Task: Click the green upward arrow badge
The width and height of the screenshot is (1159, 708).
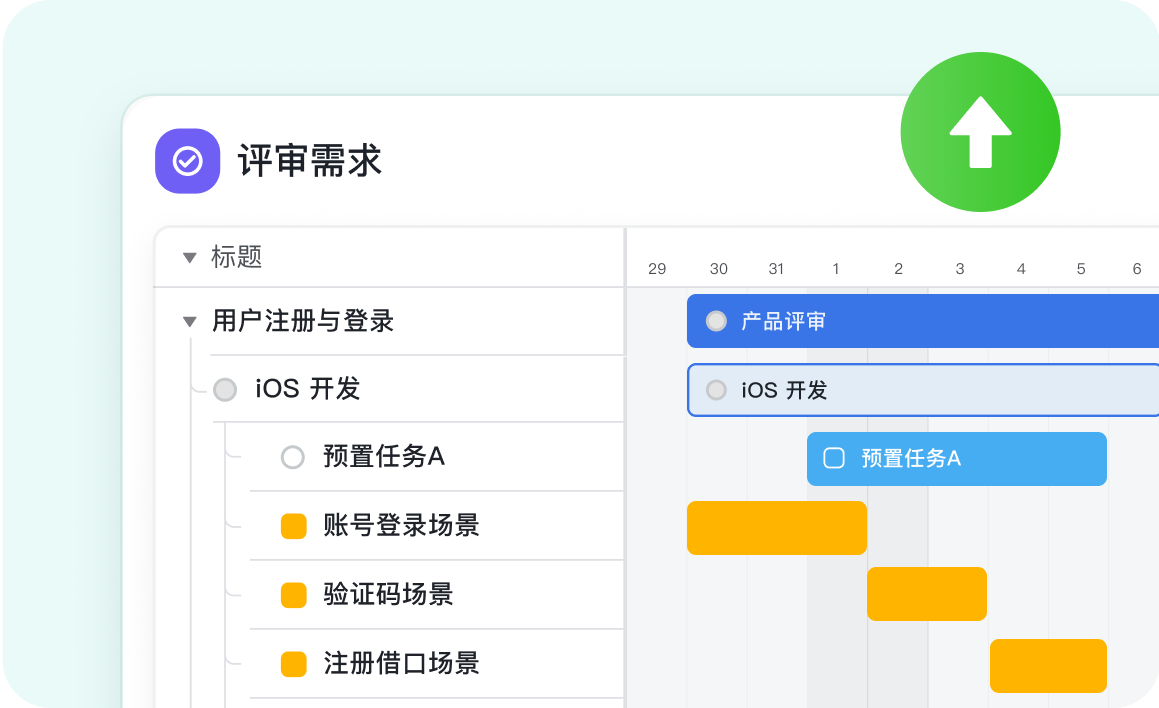Action: pyautogui.click(x=980, y=132)
